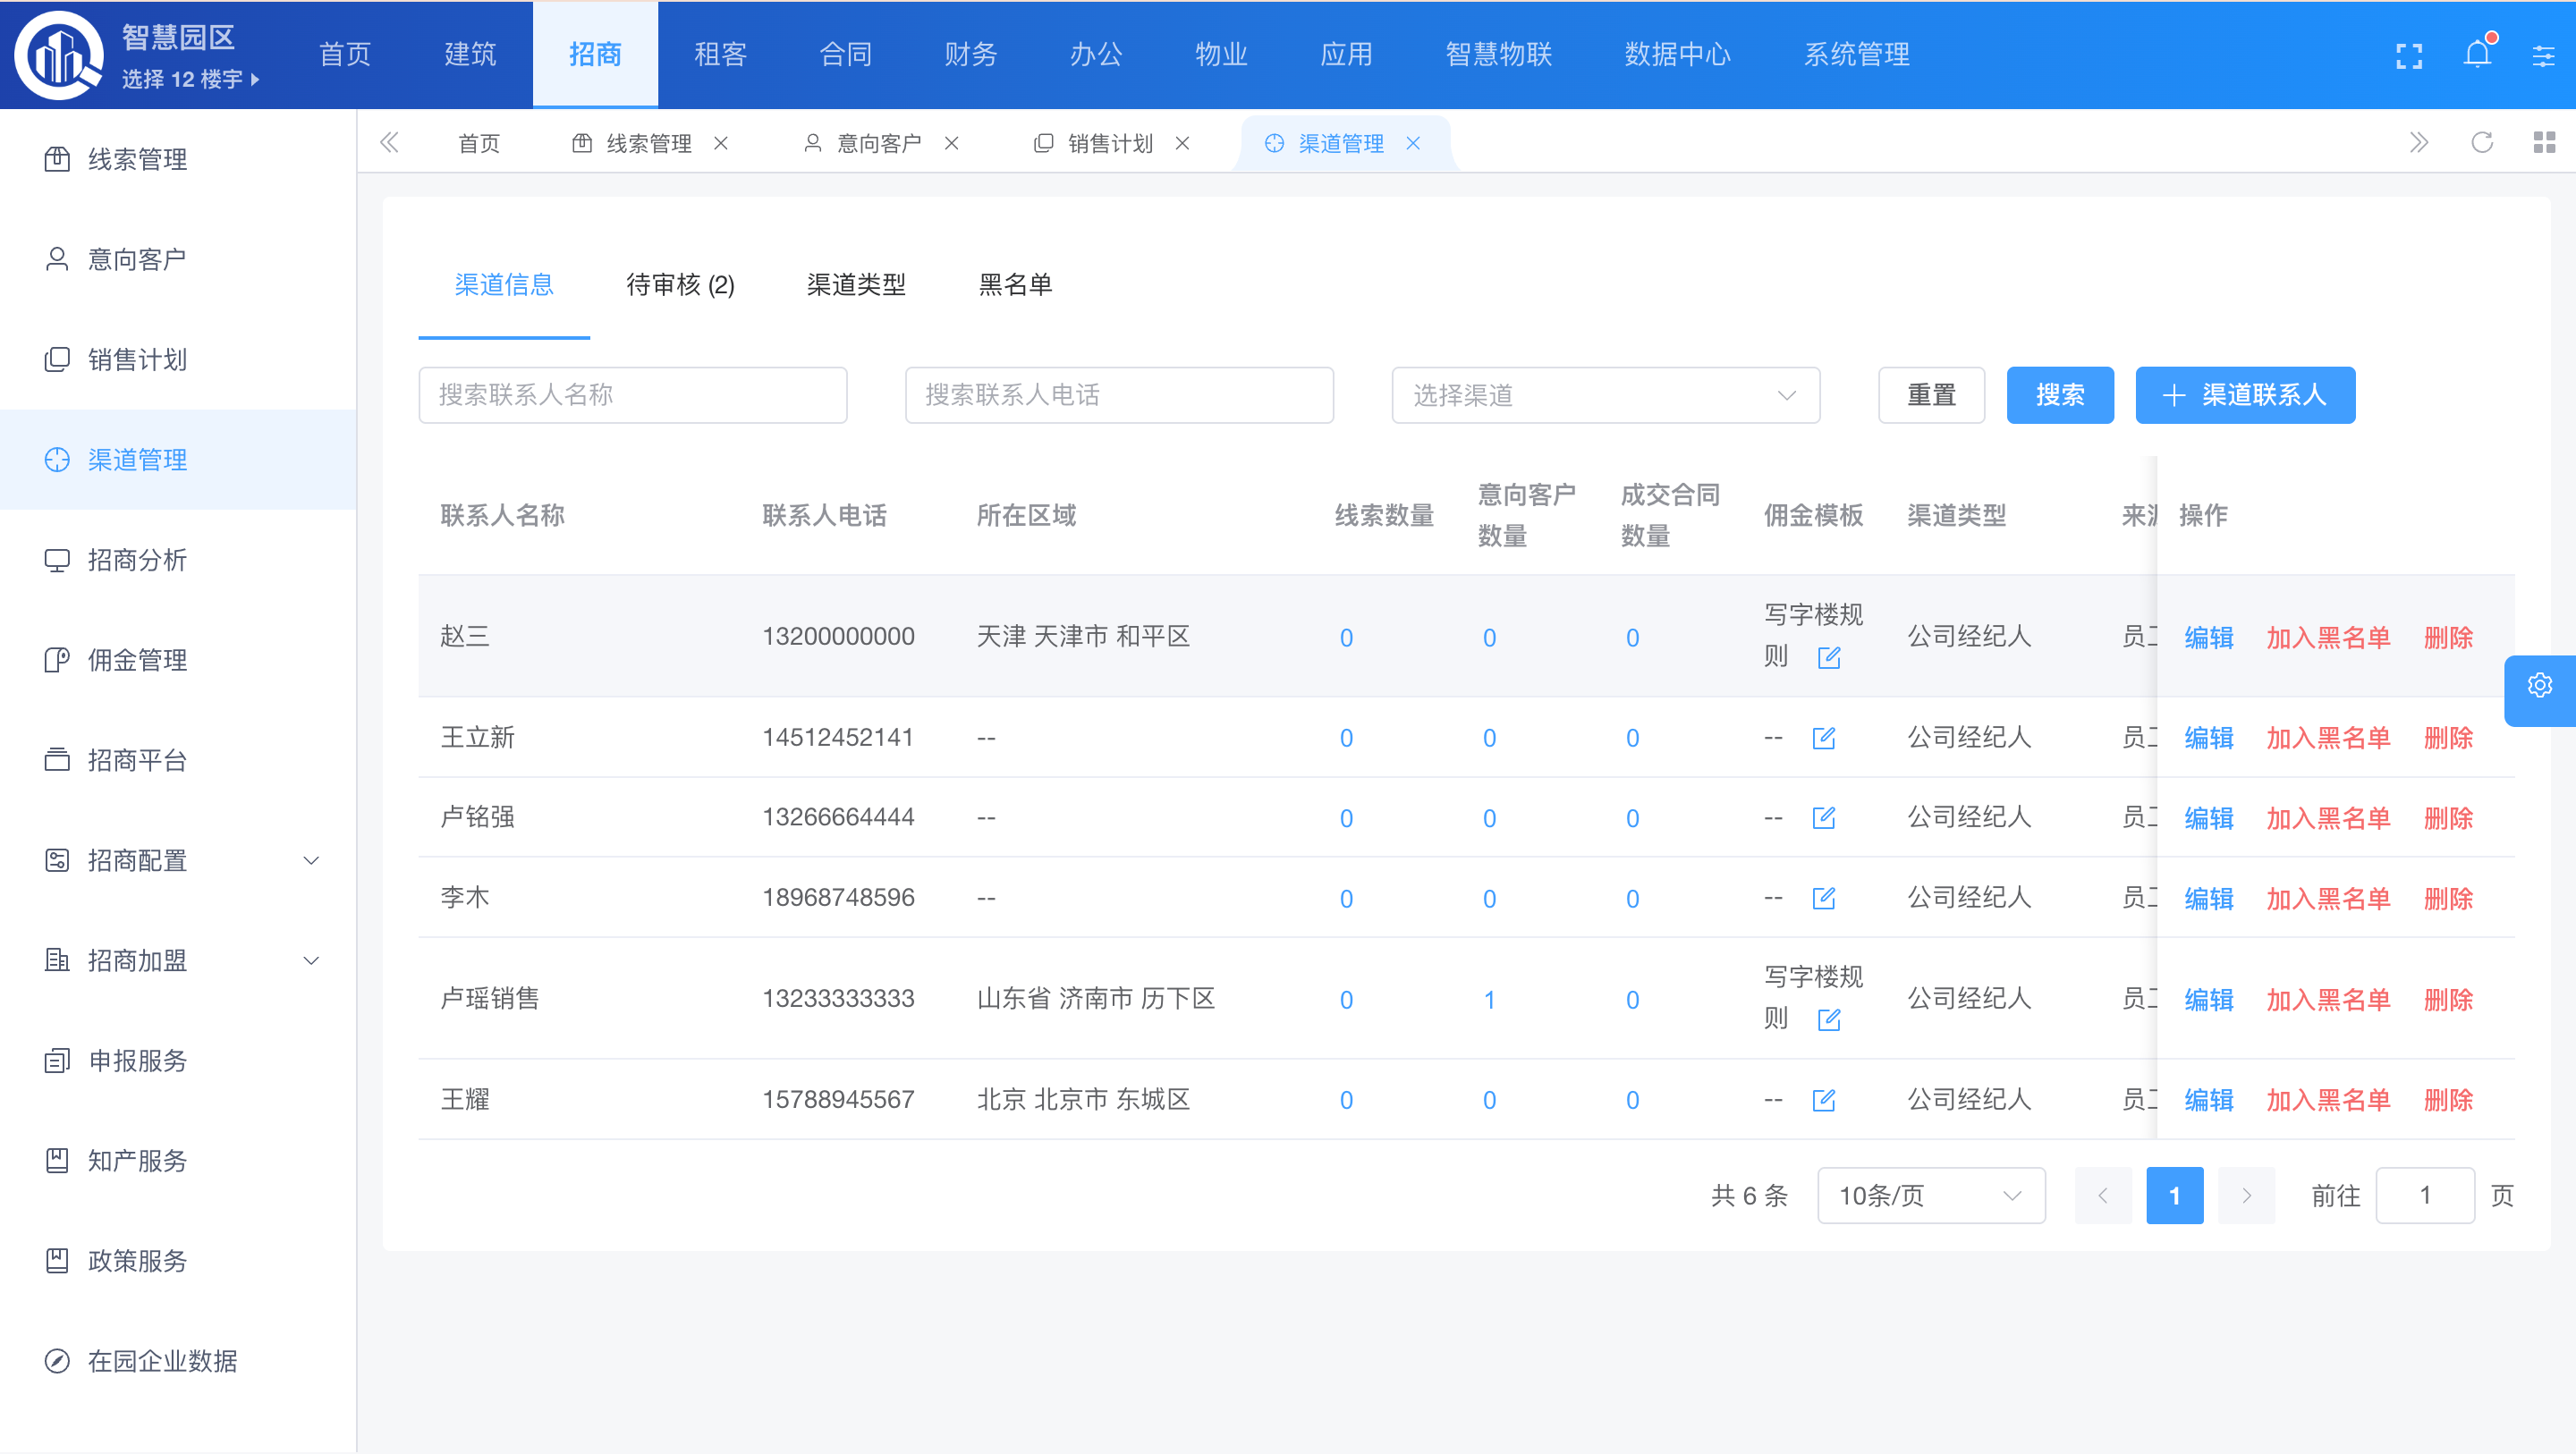Edit commission template for 王立新
Screen dimensions: 2576x1454
(x=1823, y=738)
